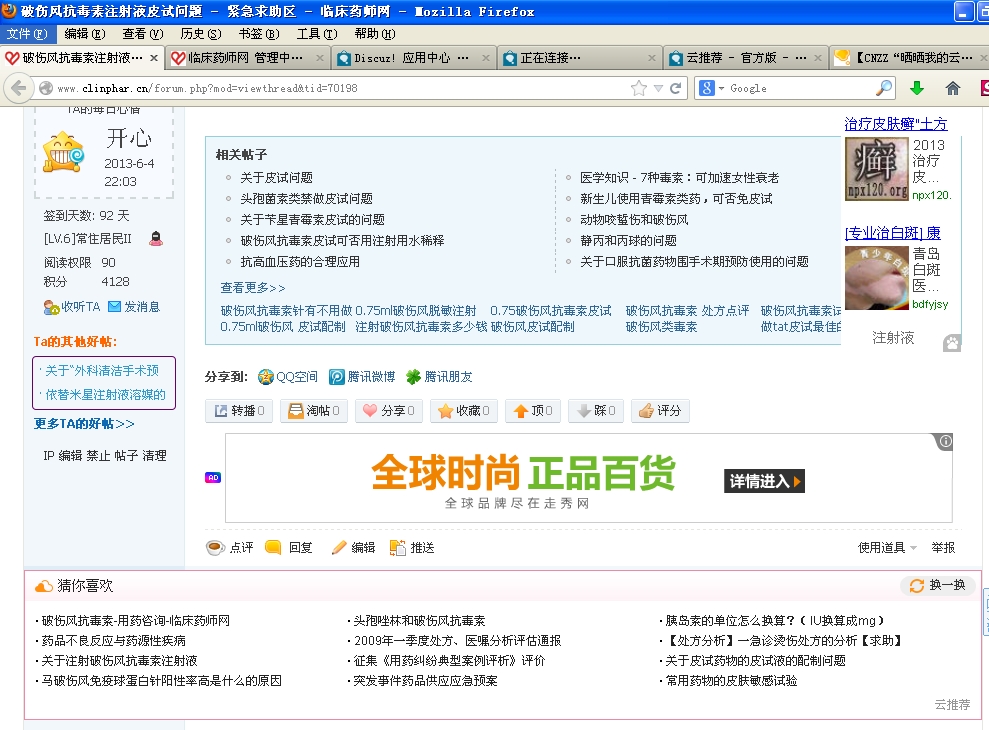Click the browser back arrow button
The image size is (989, 730).
(18, 88)
